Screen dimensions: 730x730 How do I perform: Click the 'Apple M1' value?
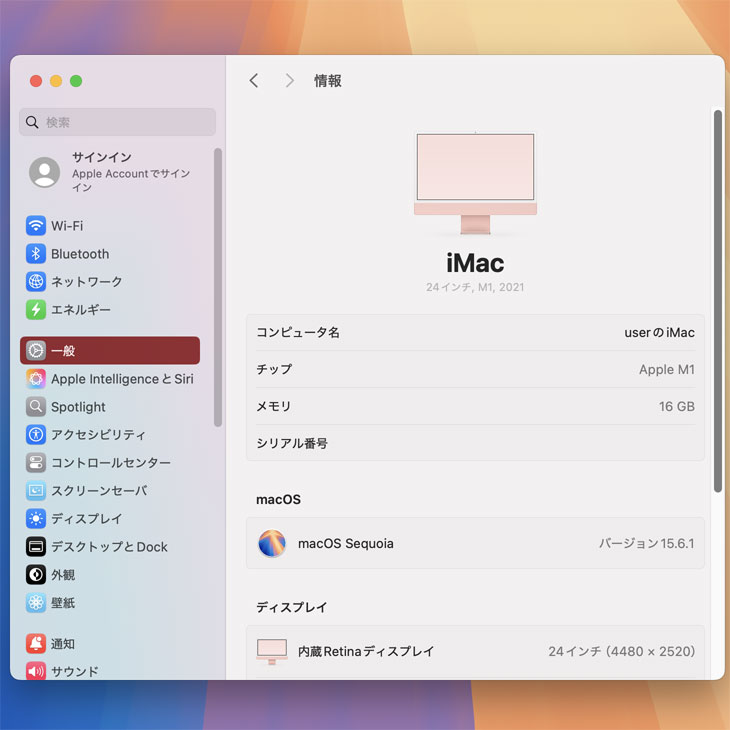(667, 369)
